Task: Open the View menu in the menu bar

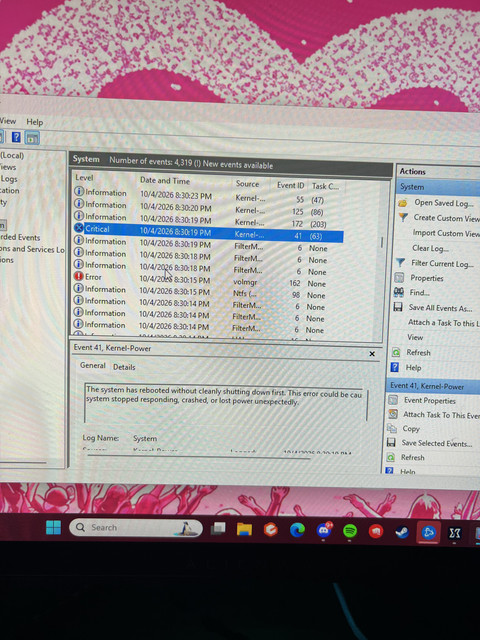Action: (x=8, y=121)
